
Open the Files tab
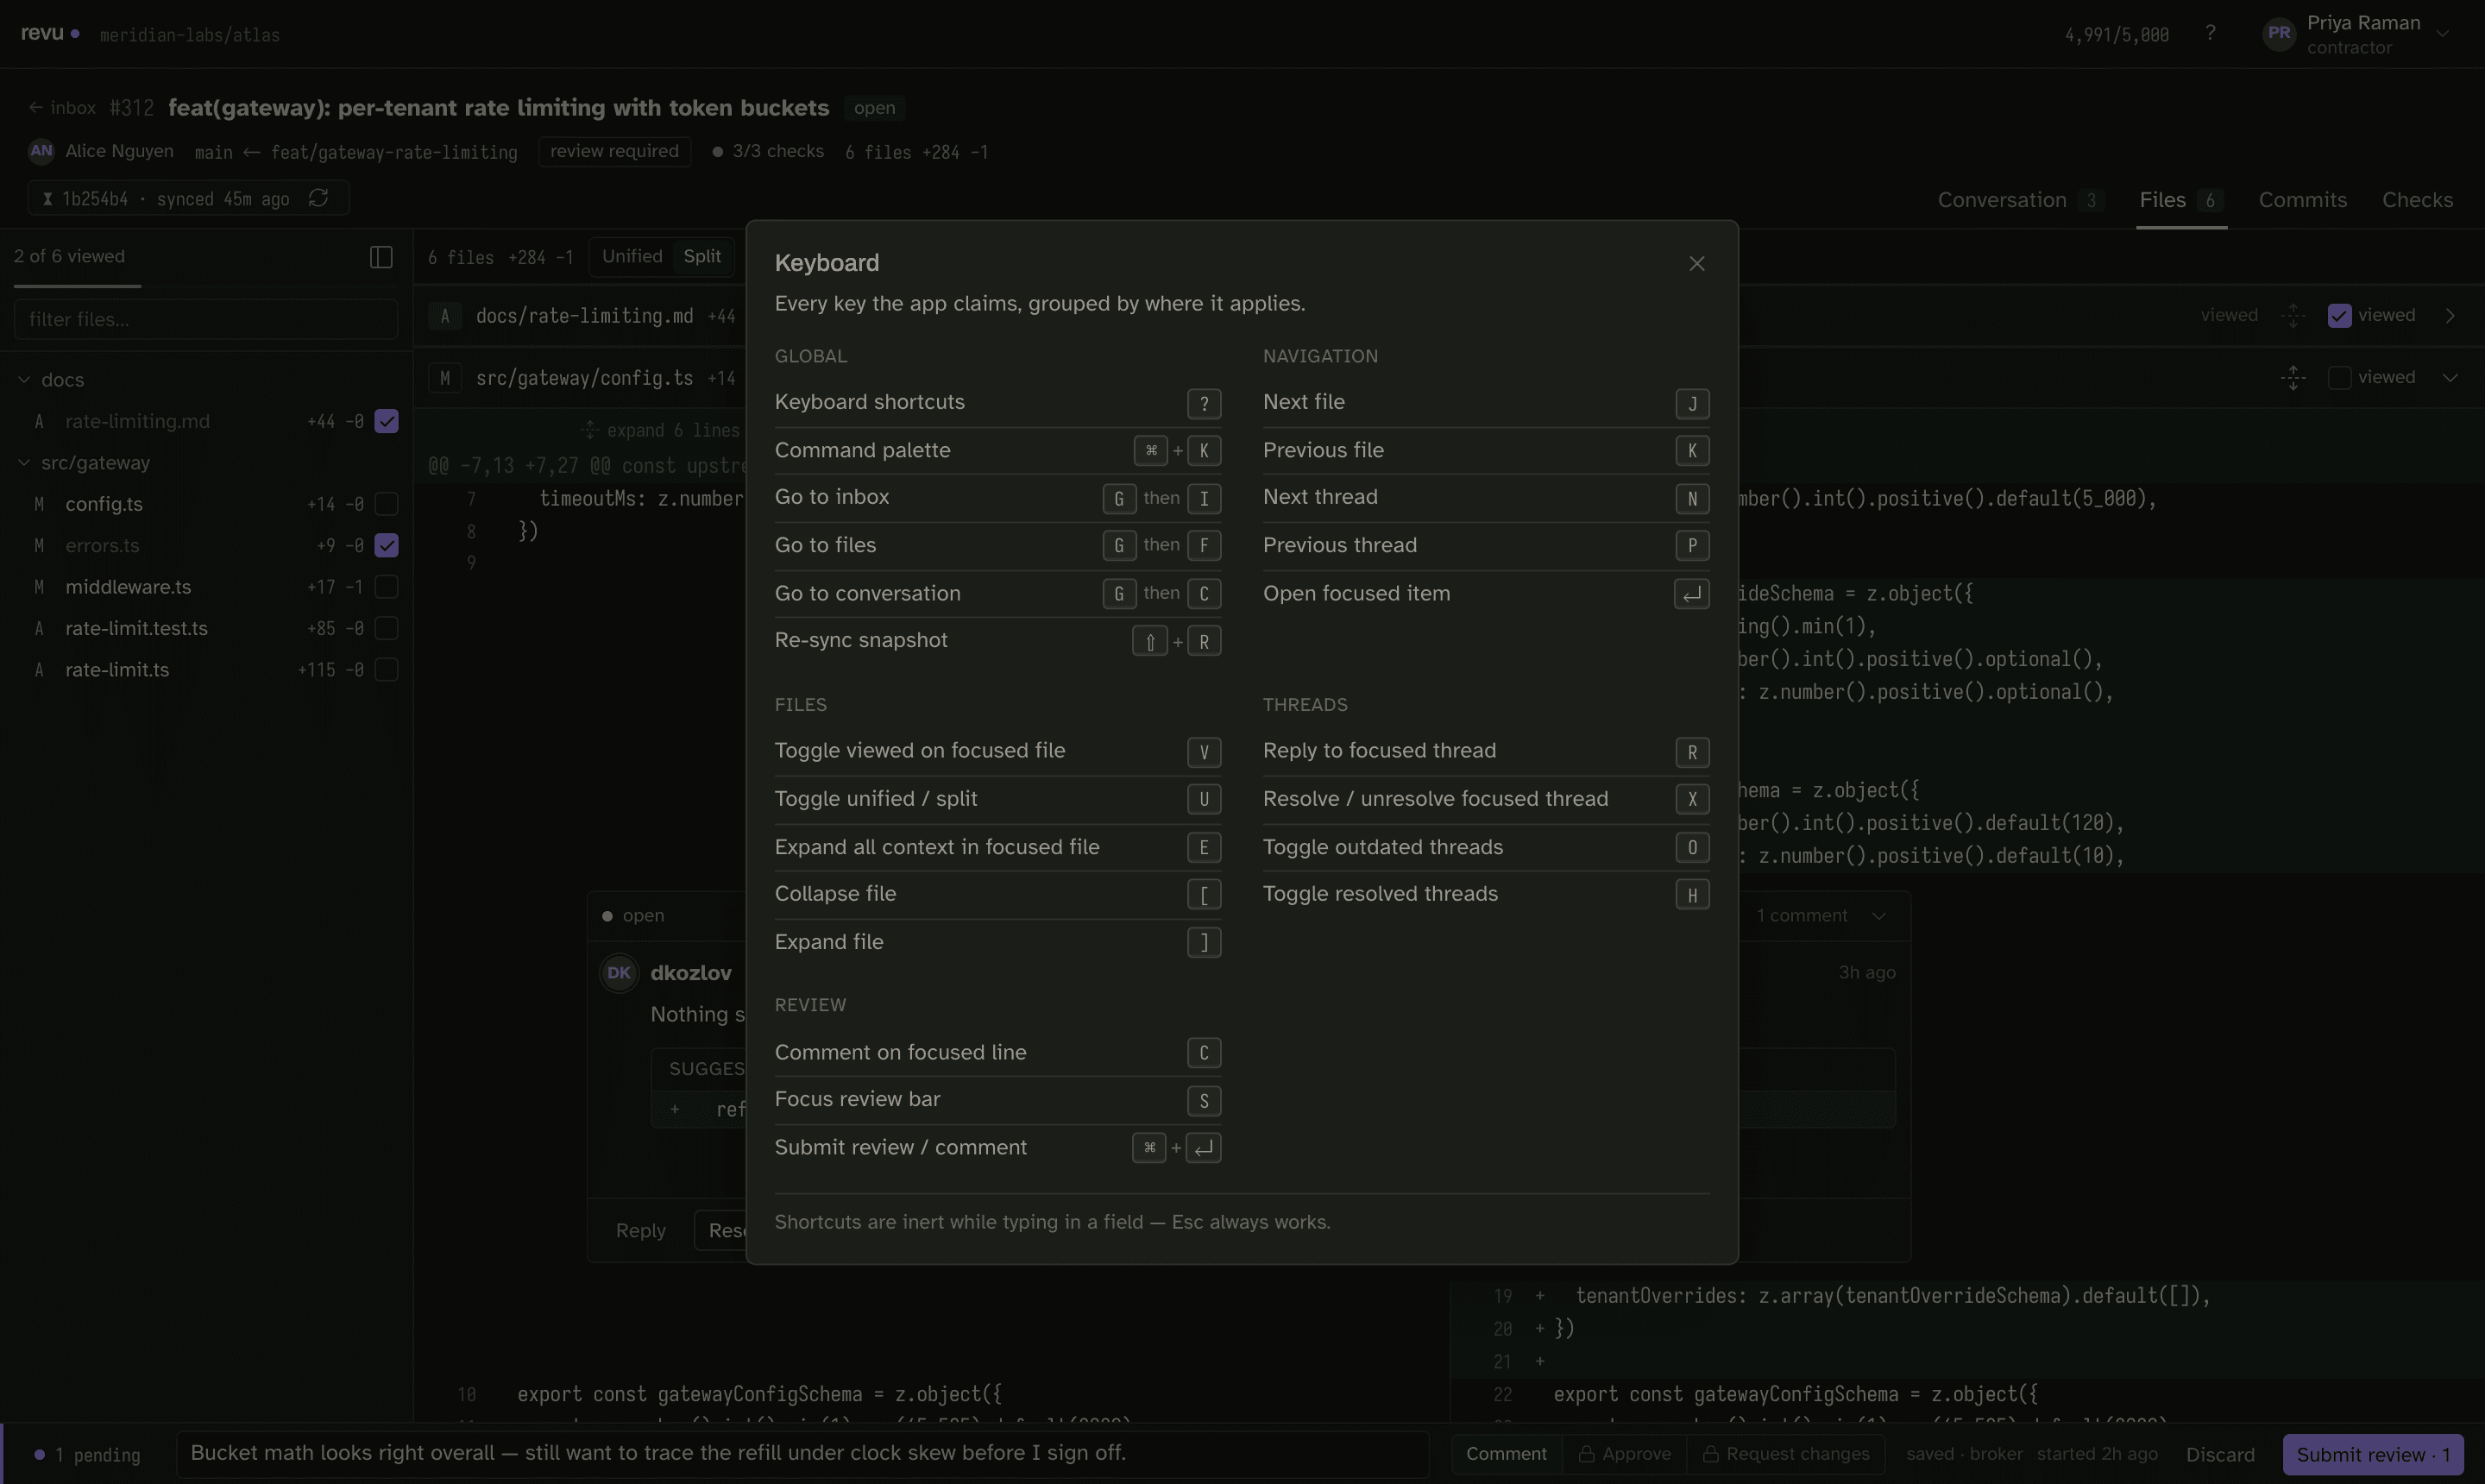[x=2181, y=200]
